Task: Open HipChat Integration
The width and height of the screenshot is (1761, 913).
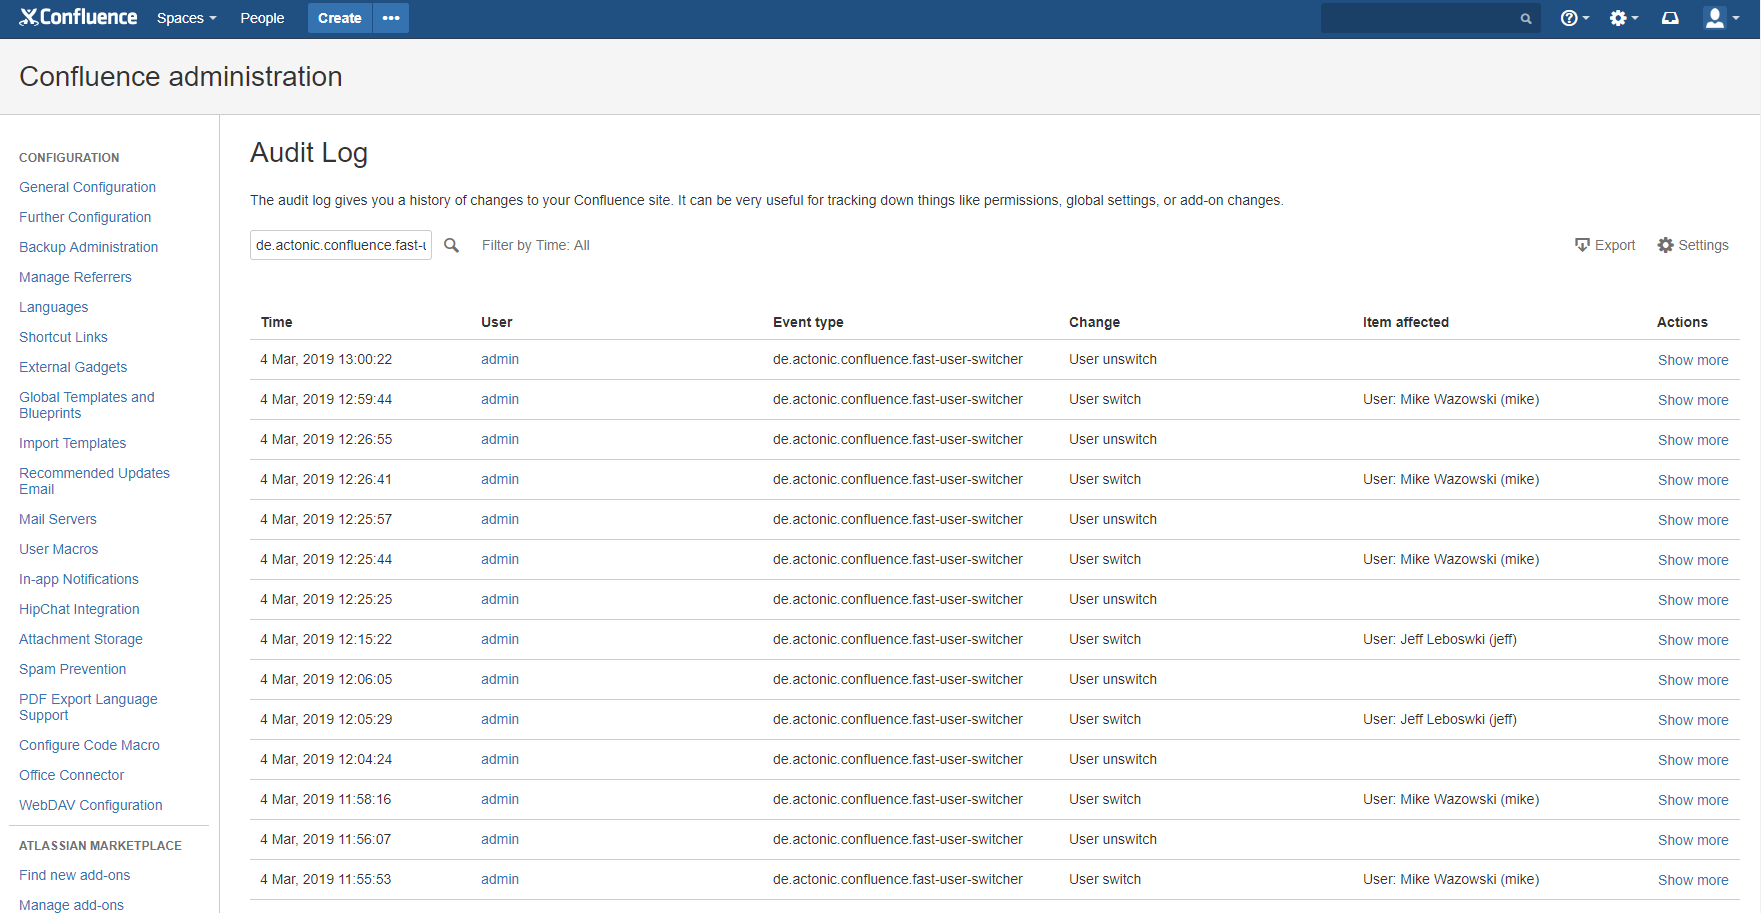Action: [79, 609]
